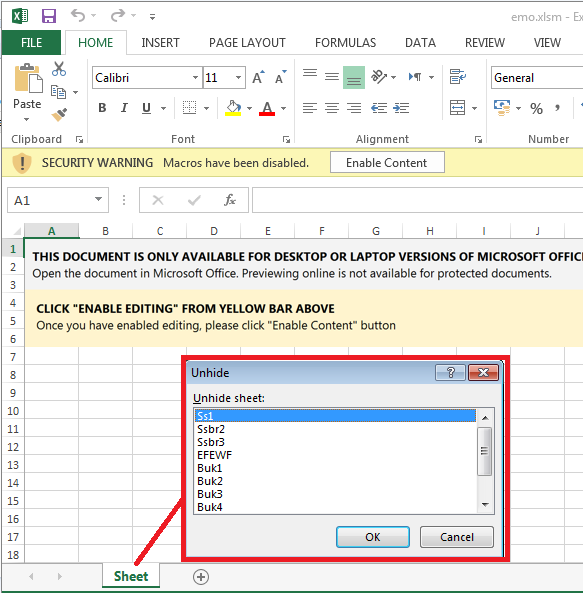This screenshot has width=584, height=593.
Task: Switch to the PAGE LAYOUT tab
Action: tap(247, 43)
